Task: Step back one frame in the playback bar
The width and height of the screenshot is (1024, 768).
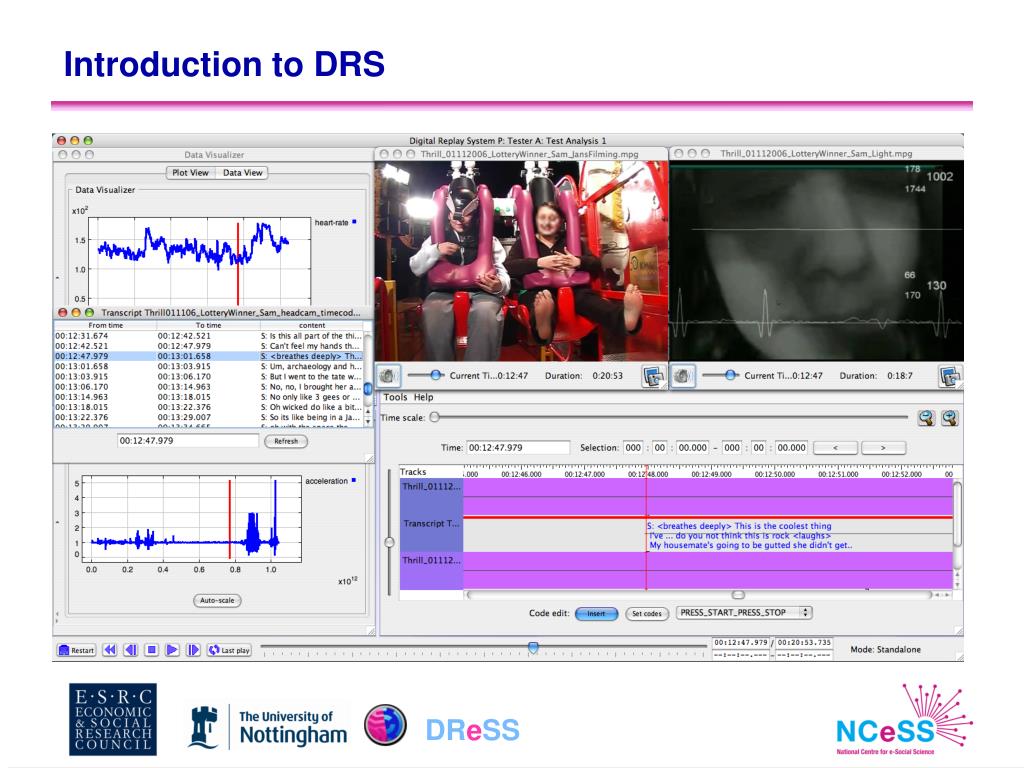Action: pyautogui.click(x=131, y=650)
